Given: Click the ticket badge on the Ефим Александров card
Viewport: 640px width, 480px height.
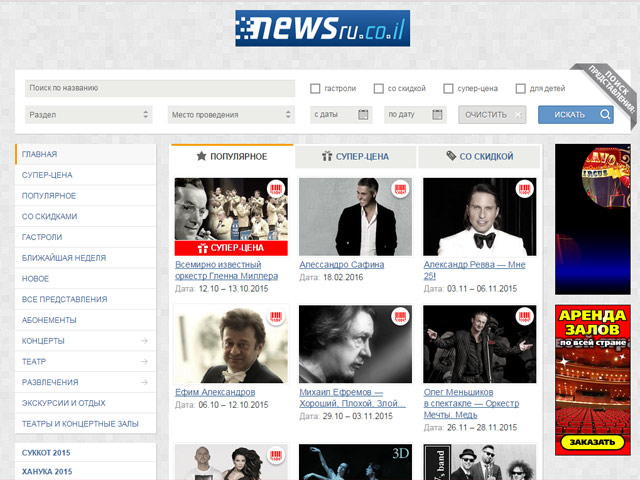Looking at the screenshot, I should pos(276,317).
